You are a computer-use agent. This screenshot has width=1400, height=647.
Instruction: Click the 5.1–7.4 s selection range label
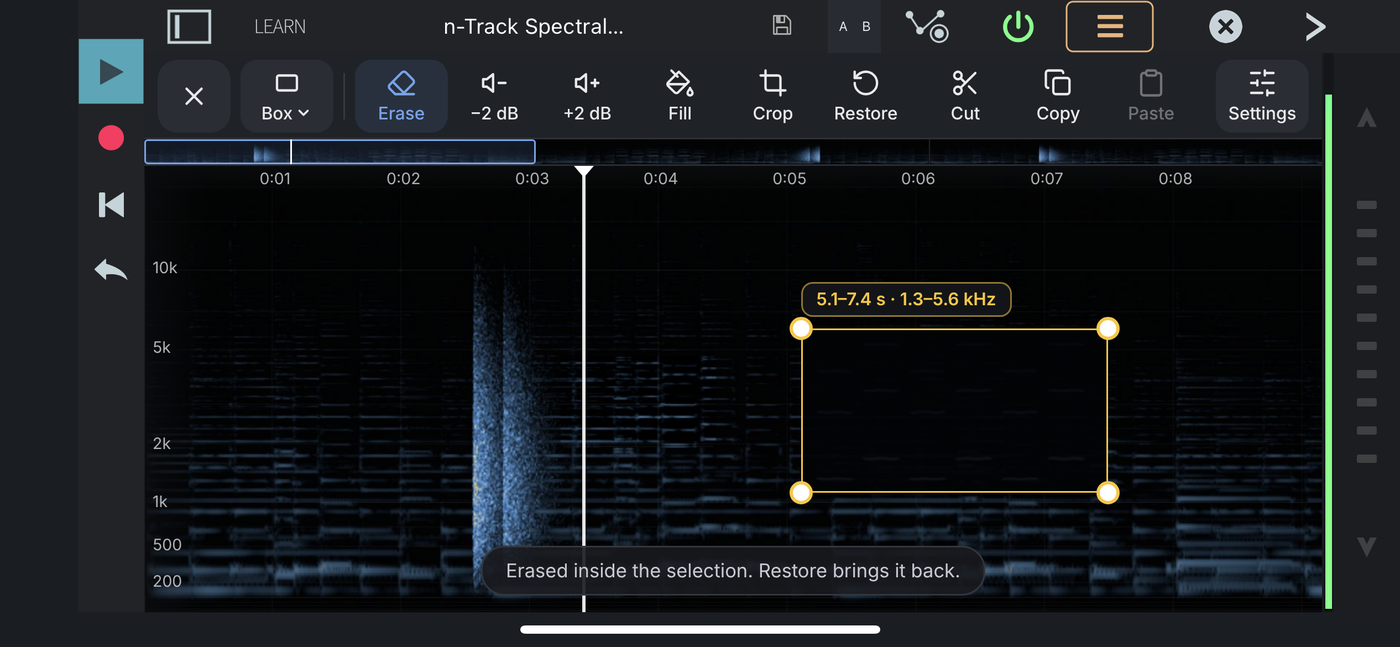click(906, 299)
